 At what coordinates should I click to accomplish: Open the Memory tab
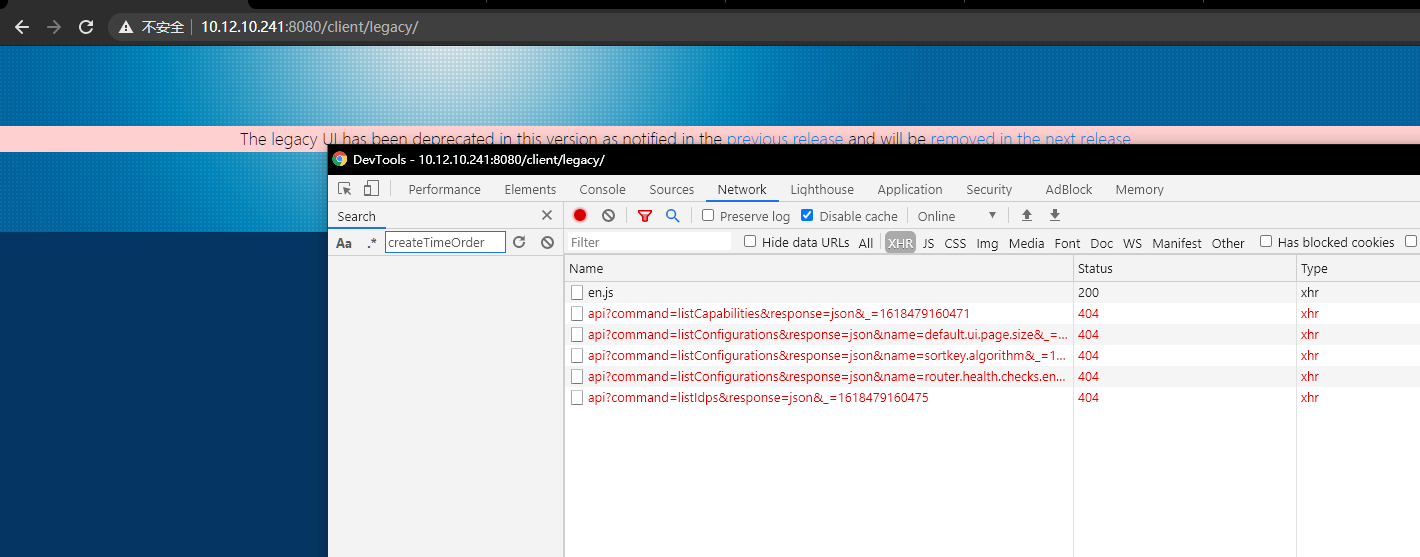(x=1139, y=189)
